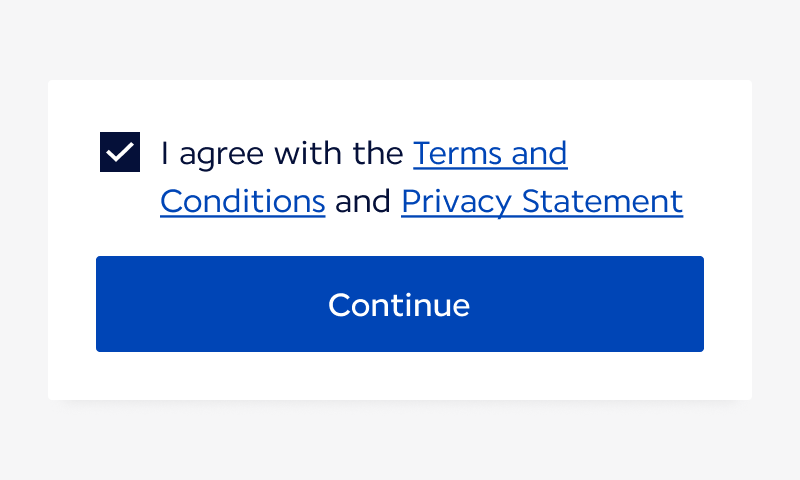Image resolution: width=800 pixels, height=480 pixels.
Task: Open the Terms and Conditions link
Action: (490, 153)
